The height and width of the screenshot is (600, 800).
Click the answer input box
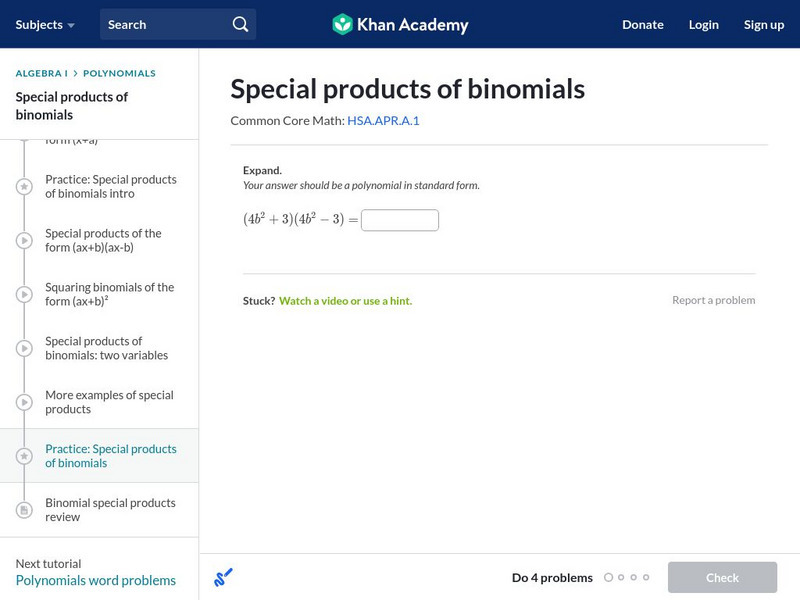tap(400, 220)
